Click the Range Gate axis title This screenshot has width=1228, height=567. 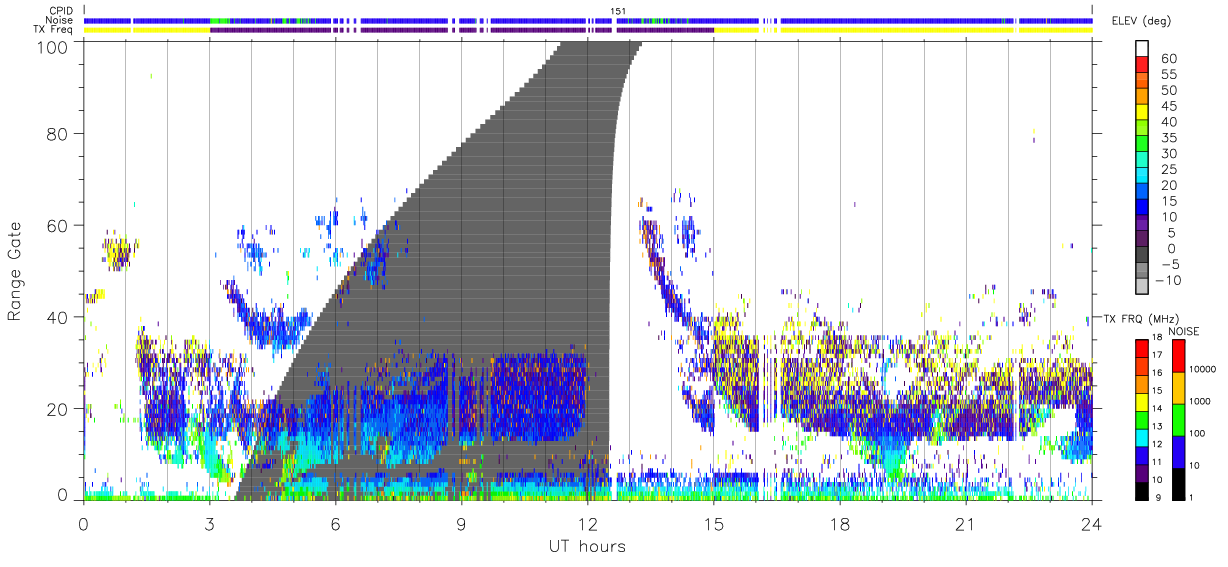[x=16, y=271]
